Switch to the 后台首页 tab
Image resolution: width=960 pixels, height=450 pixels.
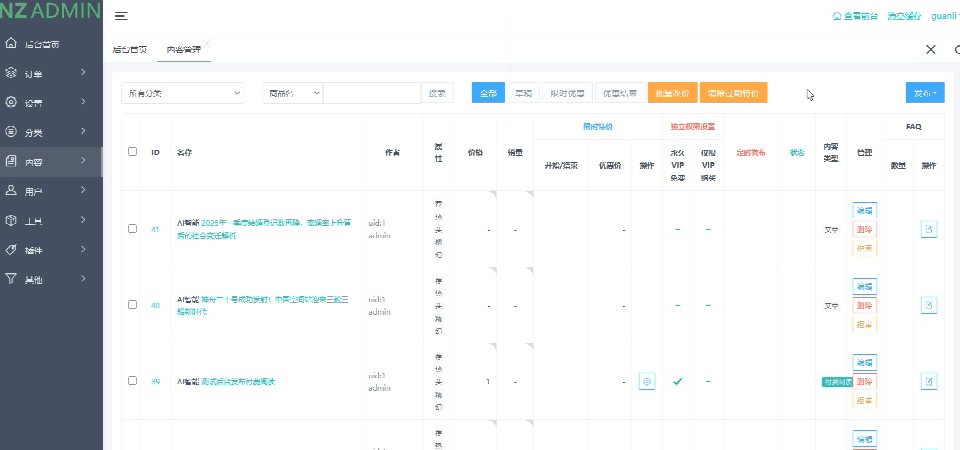[x=130, y=50]
